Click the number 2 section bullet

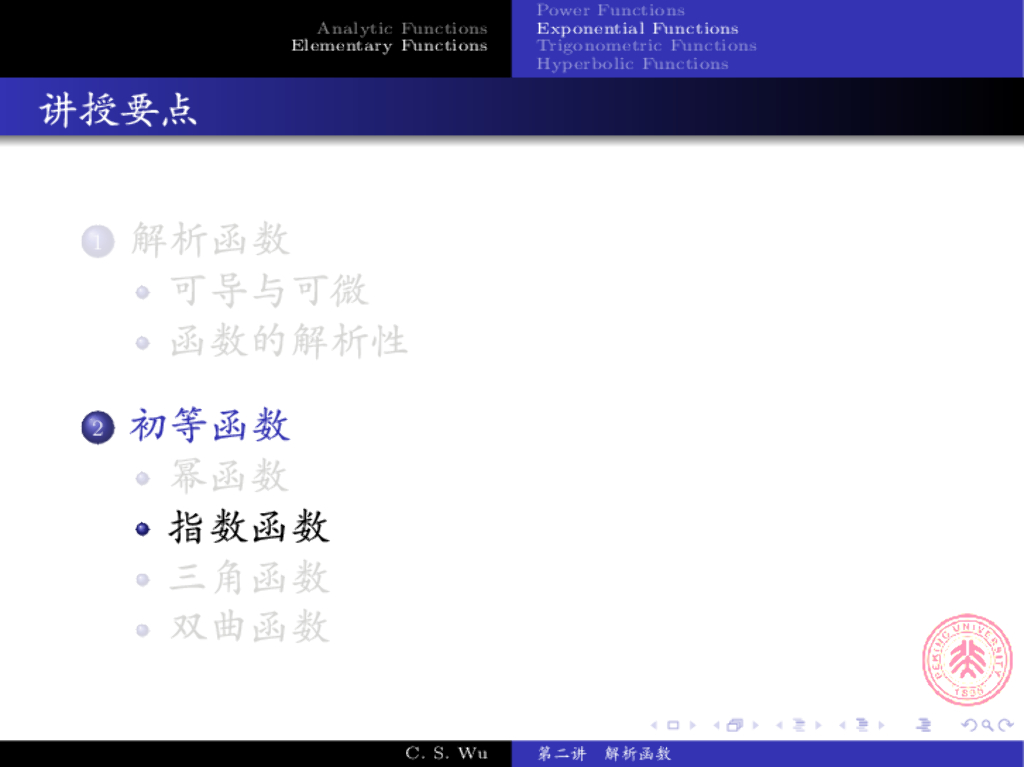[x=97, y=428]
